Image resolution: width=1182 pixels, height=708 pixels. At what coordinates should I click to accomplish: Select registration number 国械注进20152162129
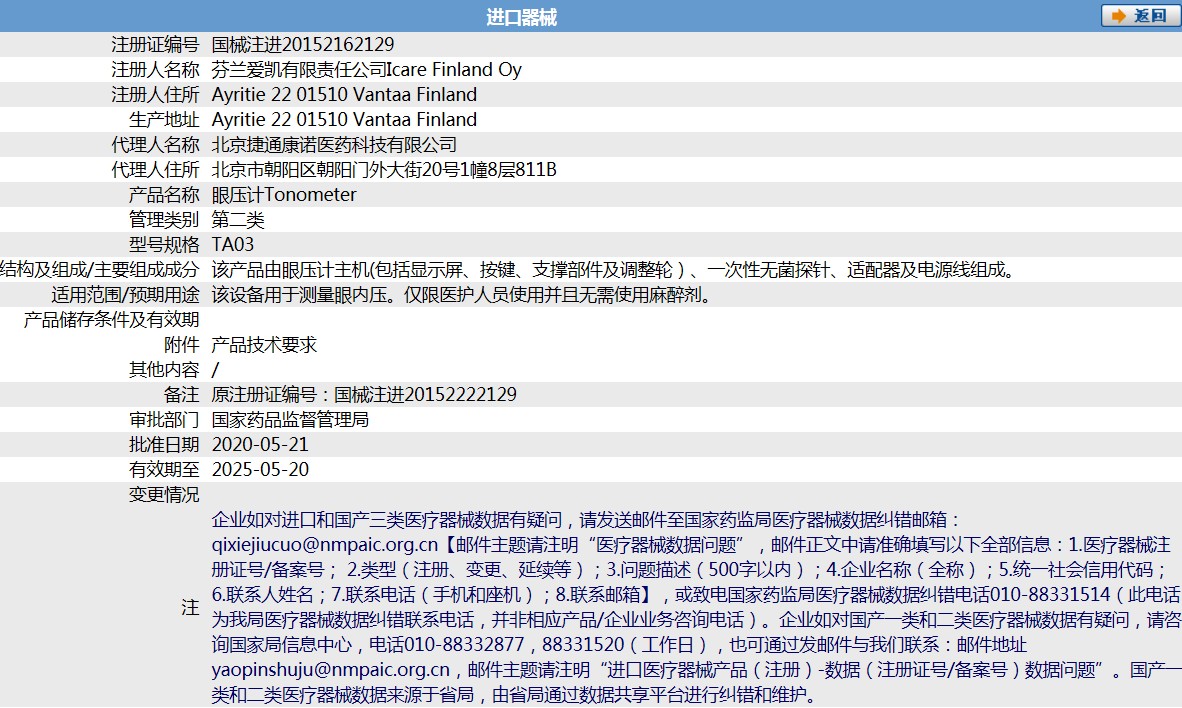pyautogui.click(x=303, y=44)
